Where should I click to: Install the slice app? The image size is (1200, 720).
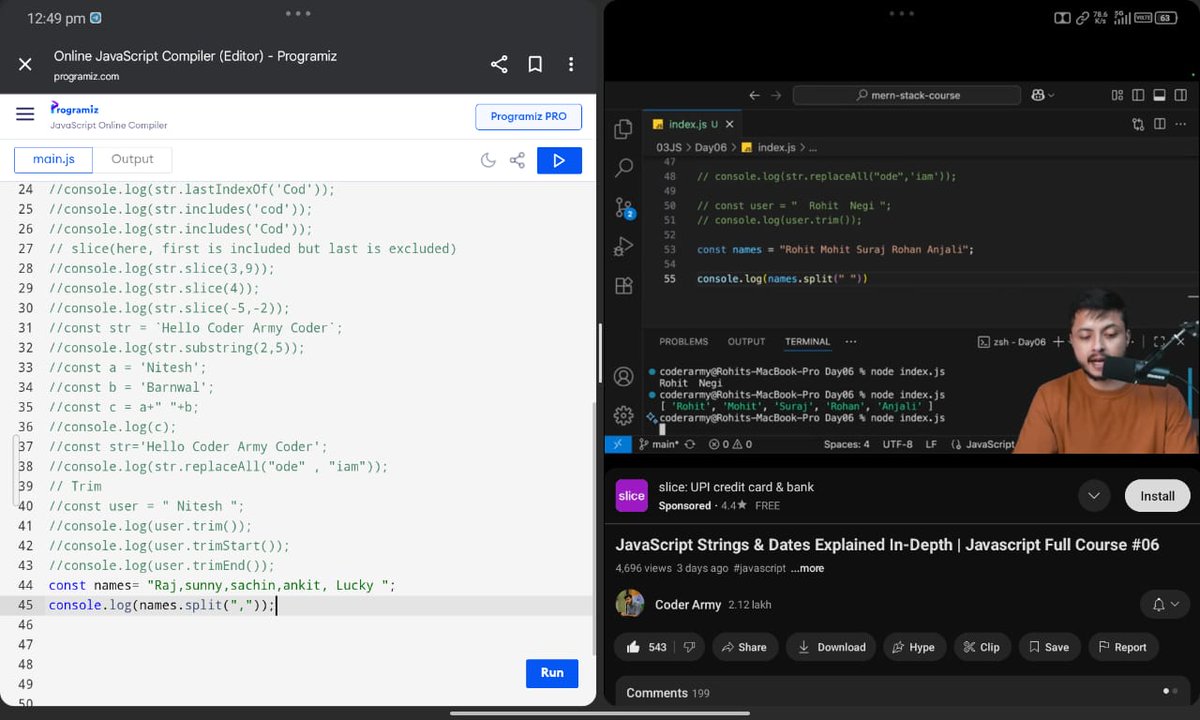pos(1157,496)
